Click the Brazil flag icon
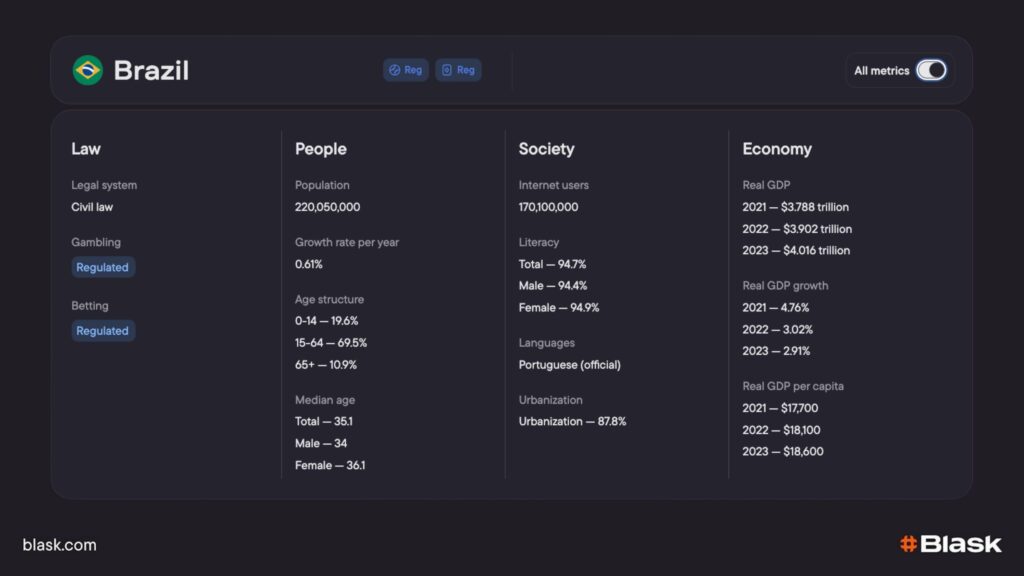1024x576 pixels. point(87,70)
